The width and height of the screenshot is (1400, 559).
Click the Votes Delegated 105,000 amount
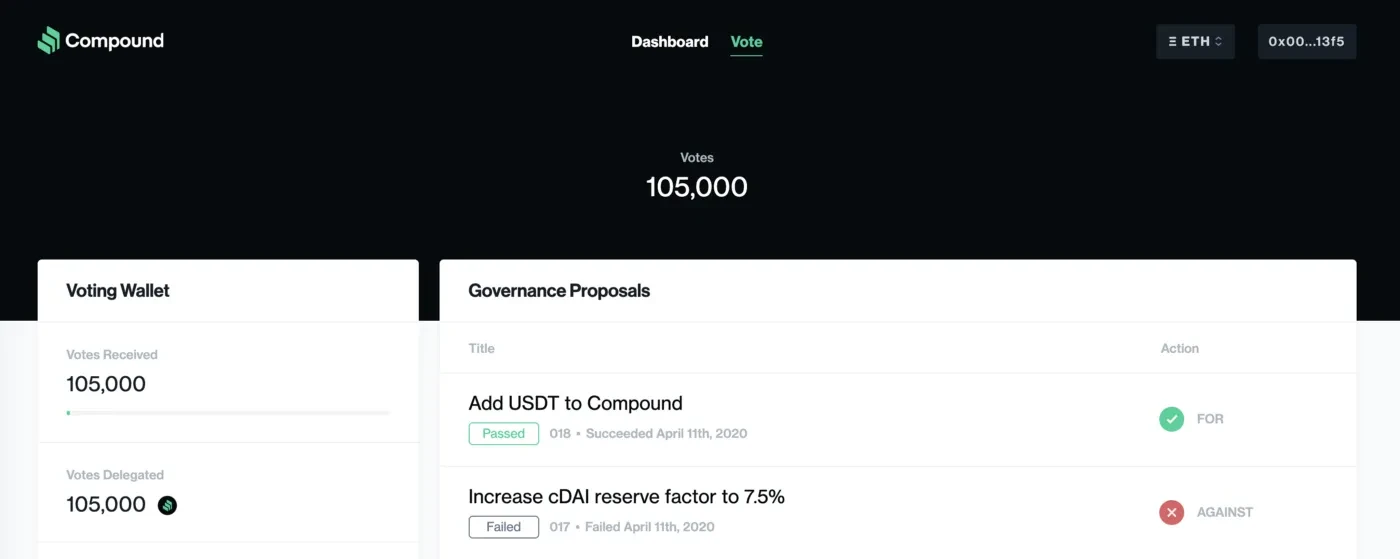tap(106, 505)
